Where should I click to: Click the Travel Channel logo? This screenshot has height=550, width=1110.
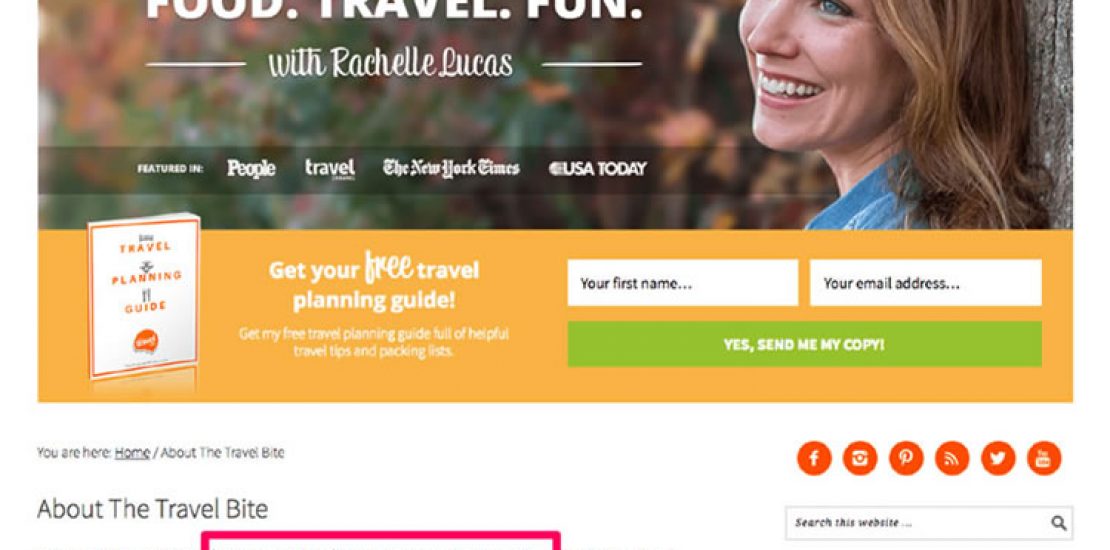pos(330,168)
